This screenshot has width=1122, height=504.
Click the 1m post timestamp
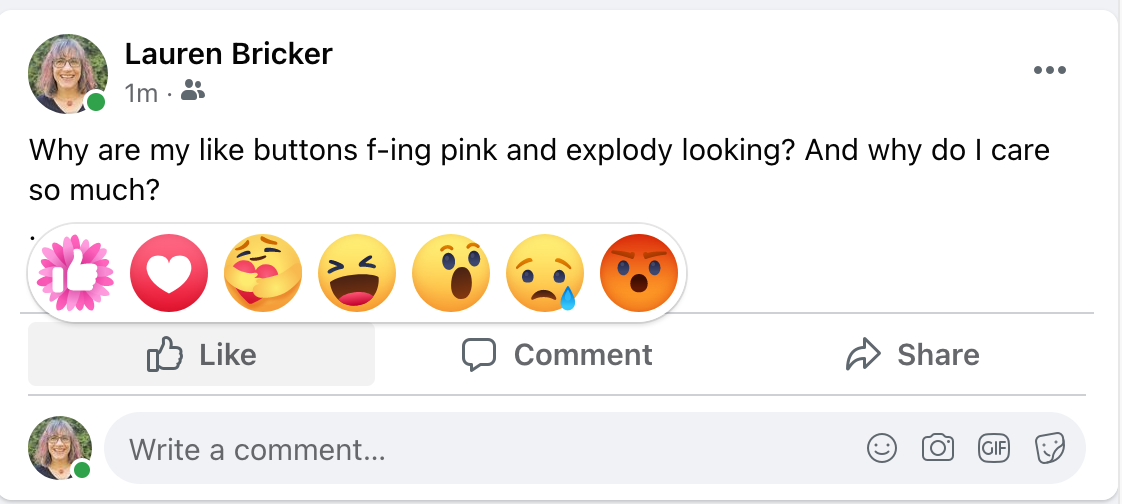tap(141, 94)
